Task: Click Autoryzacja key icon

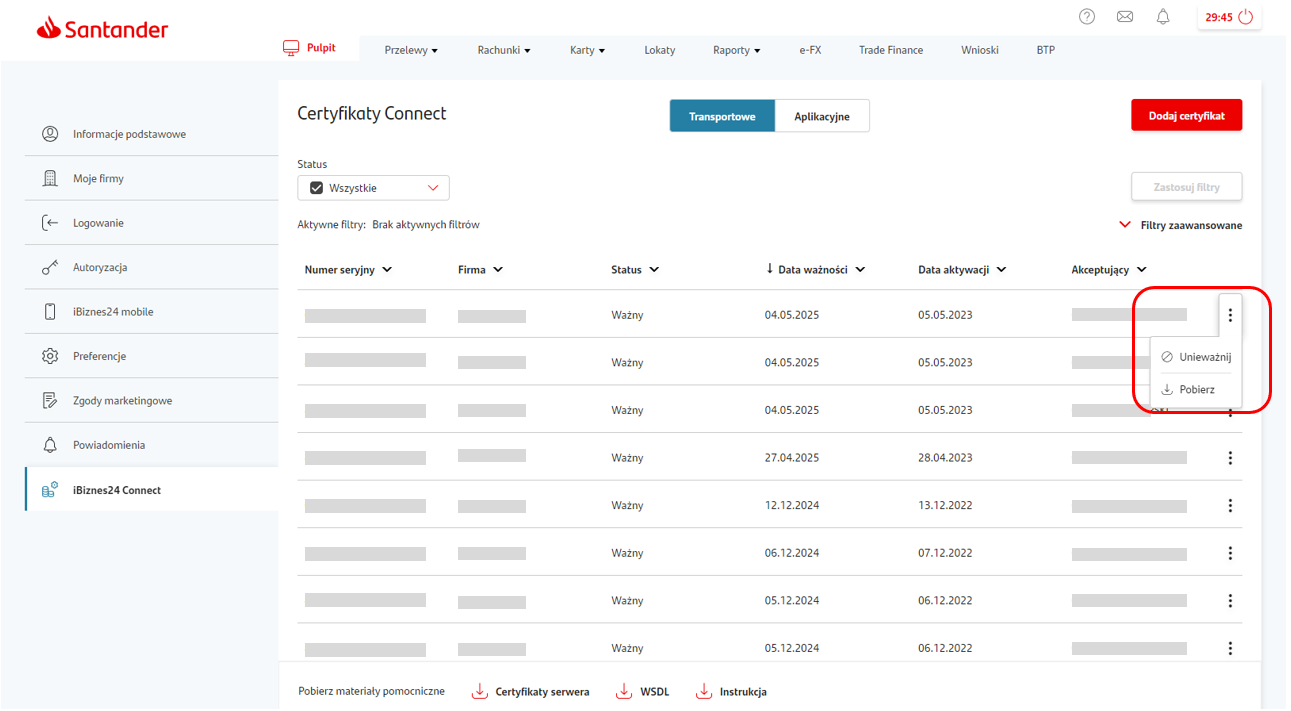Action: pyautogui.click(x=50, y=267)
